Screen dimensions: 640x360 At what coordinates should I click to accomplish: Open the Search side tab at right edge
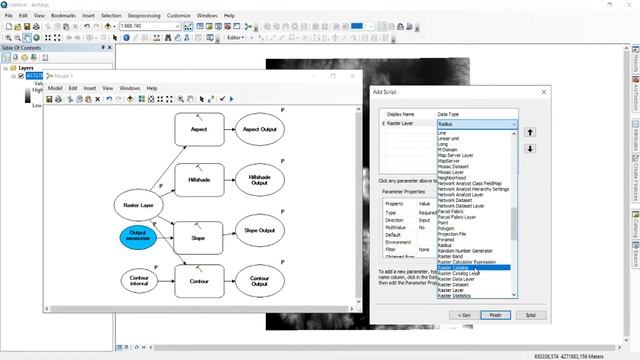[636, 254]
